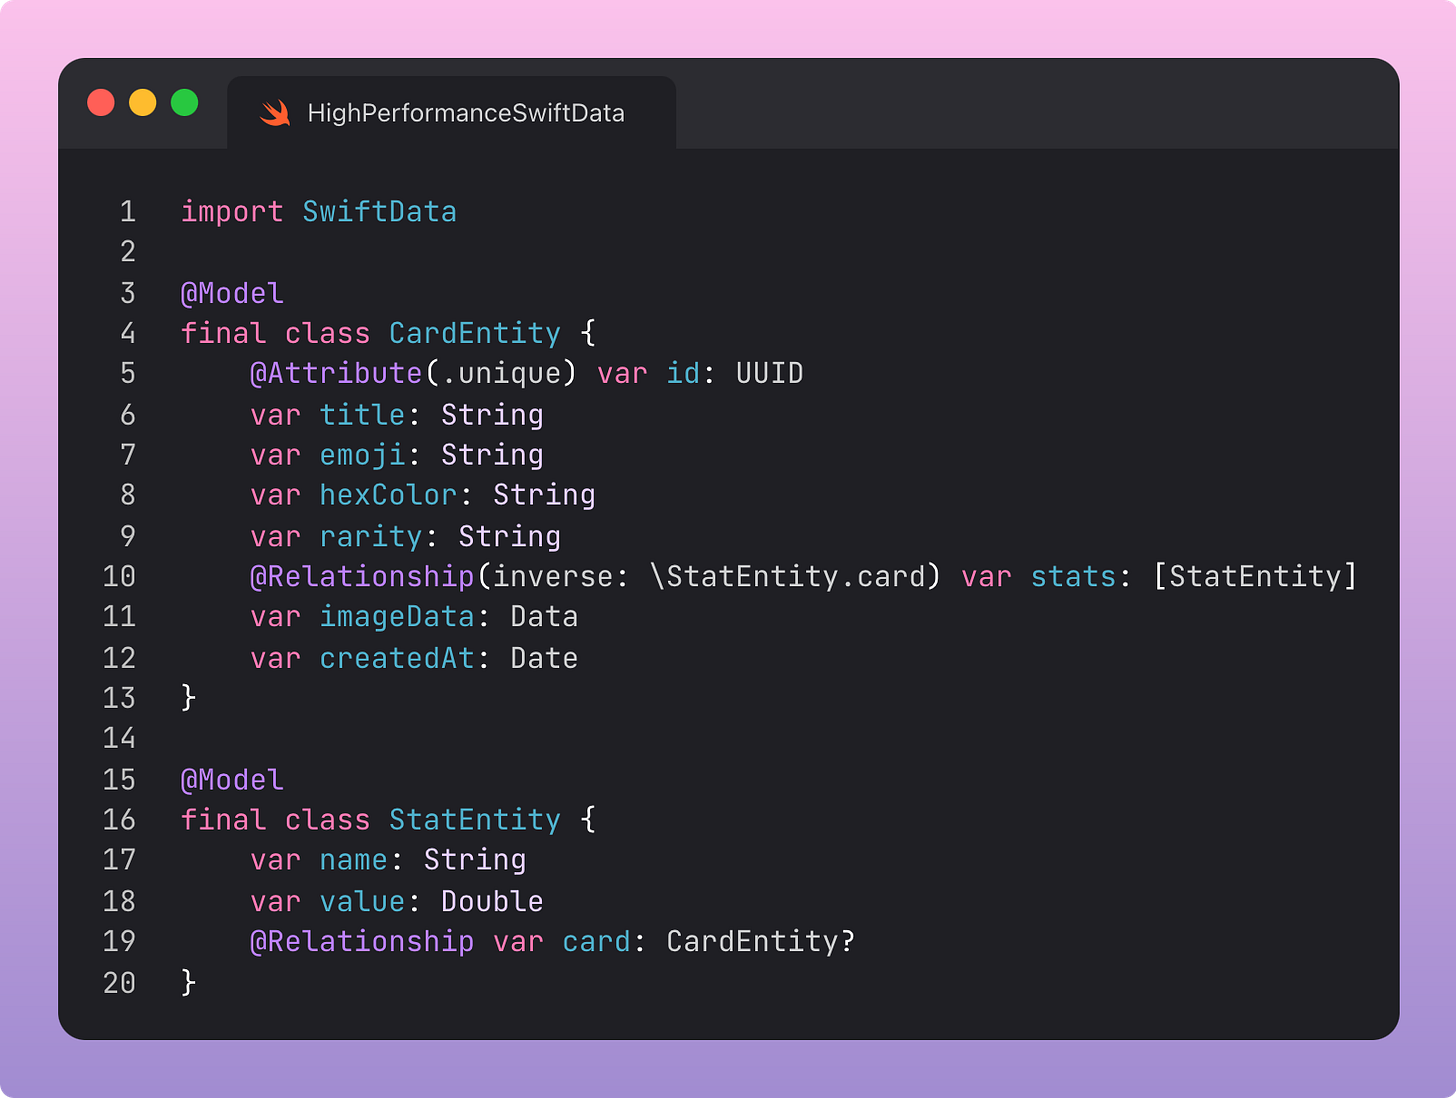Click line number 10 in the gutter

click(119, 577)
